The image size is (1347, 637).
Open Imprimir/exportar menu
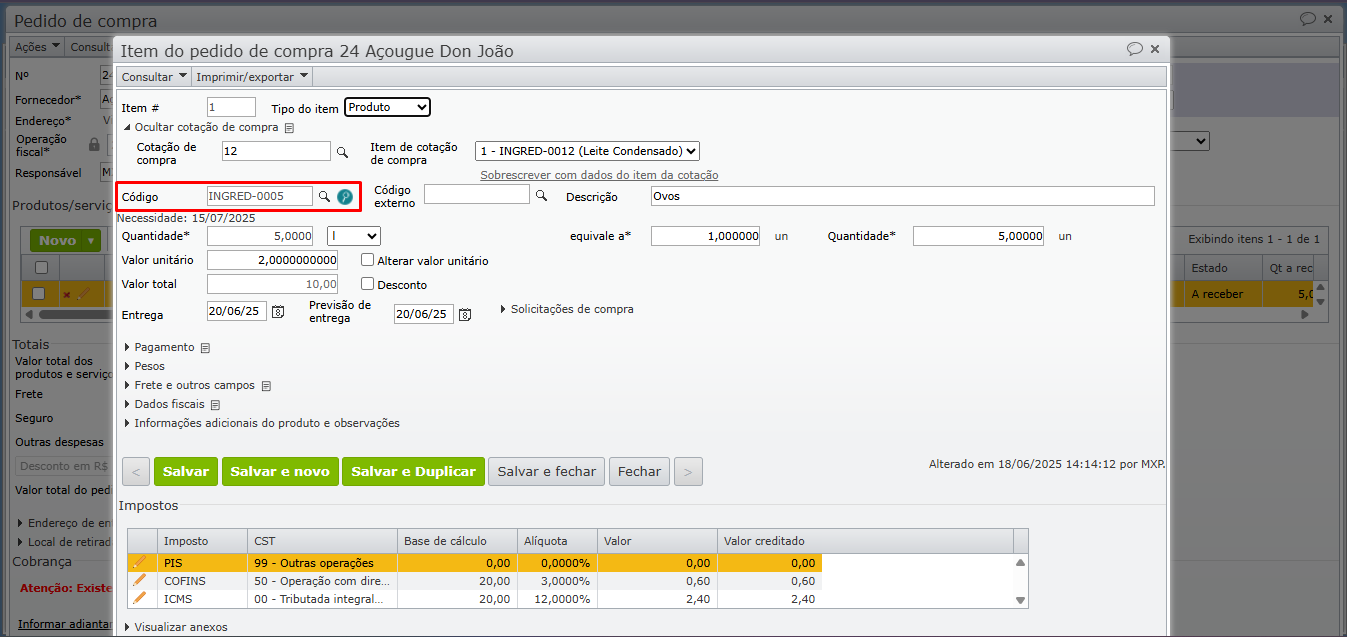pos(252,77)
